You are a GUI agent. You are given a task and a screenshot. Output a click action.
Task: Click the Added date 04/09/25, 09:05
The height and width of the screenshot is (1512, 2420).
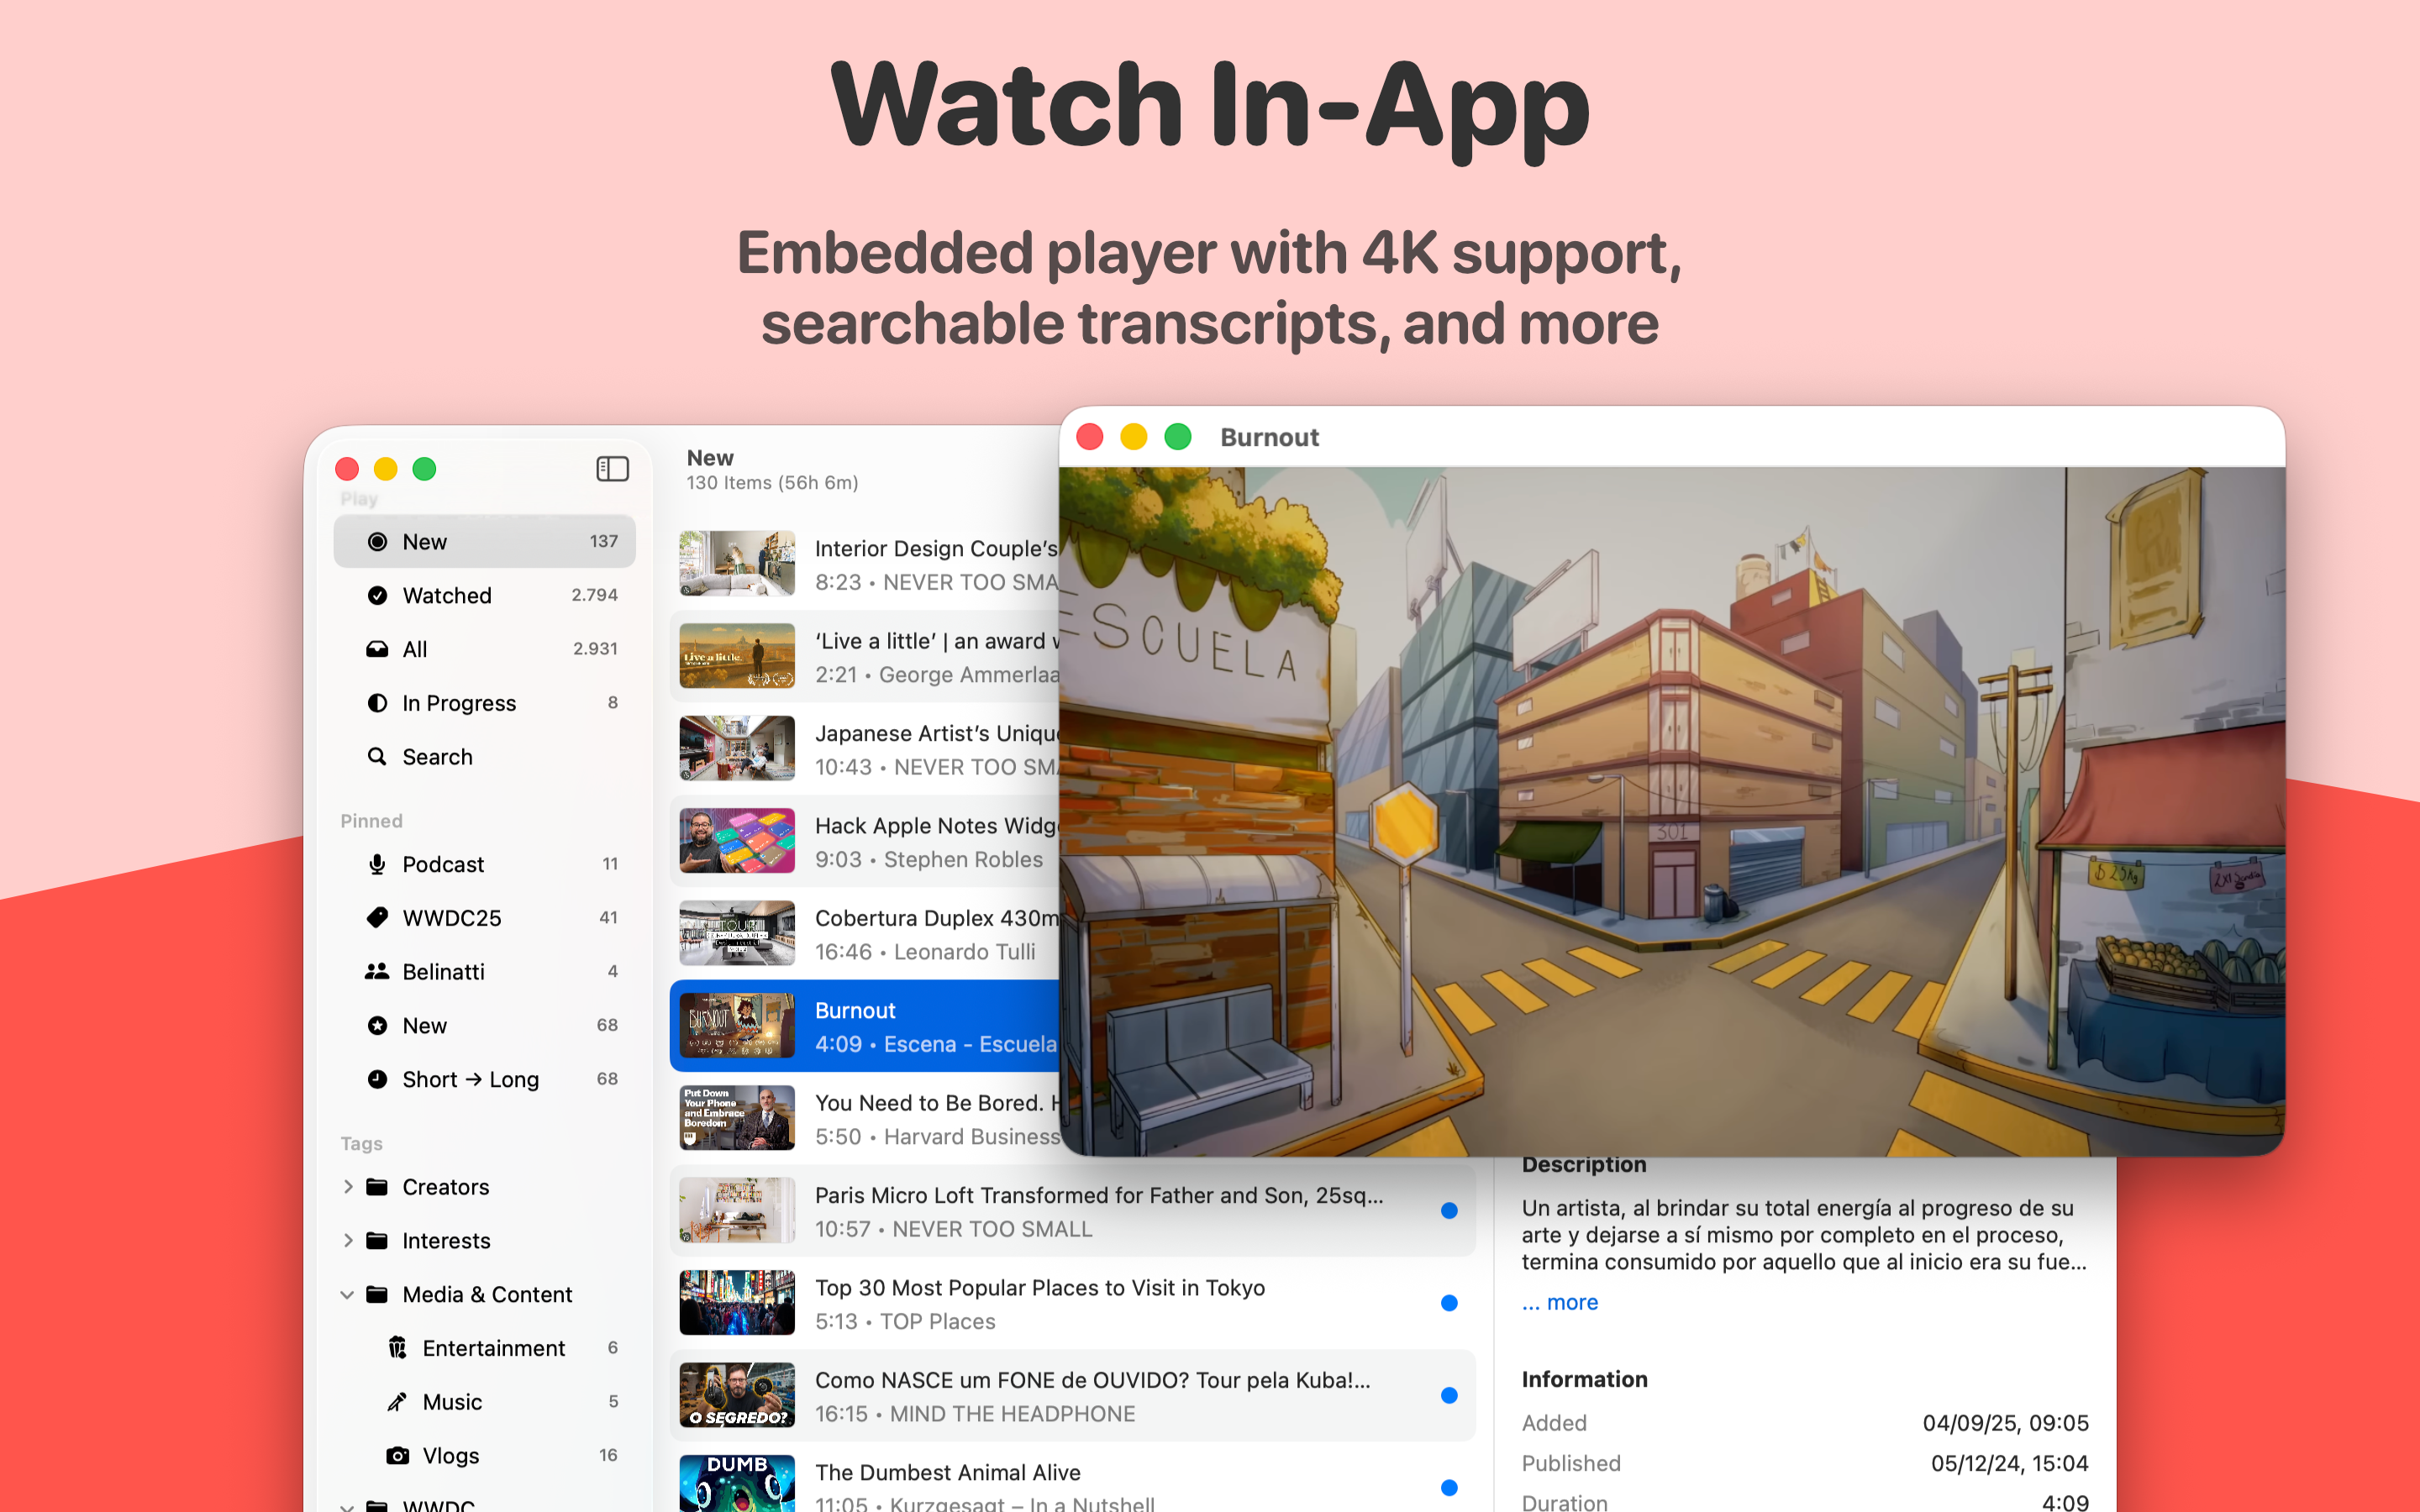pos(2005,1423)
